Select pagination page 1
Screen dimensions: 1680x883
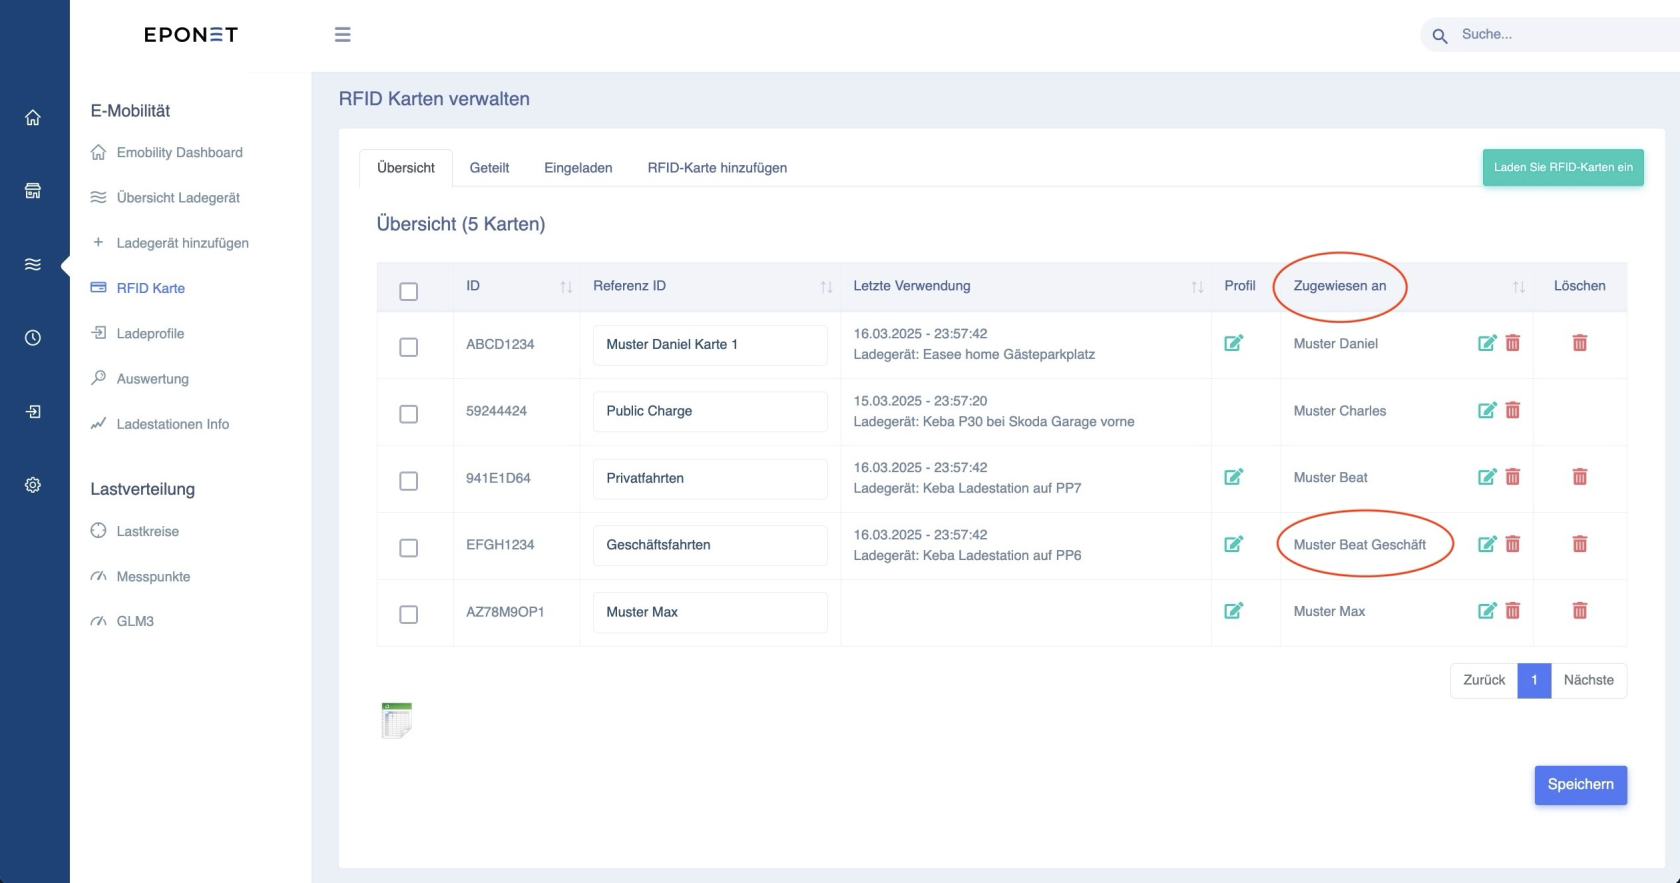(1534, 680)
